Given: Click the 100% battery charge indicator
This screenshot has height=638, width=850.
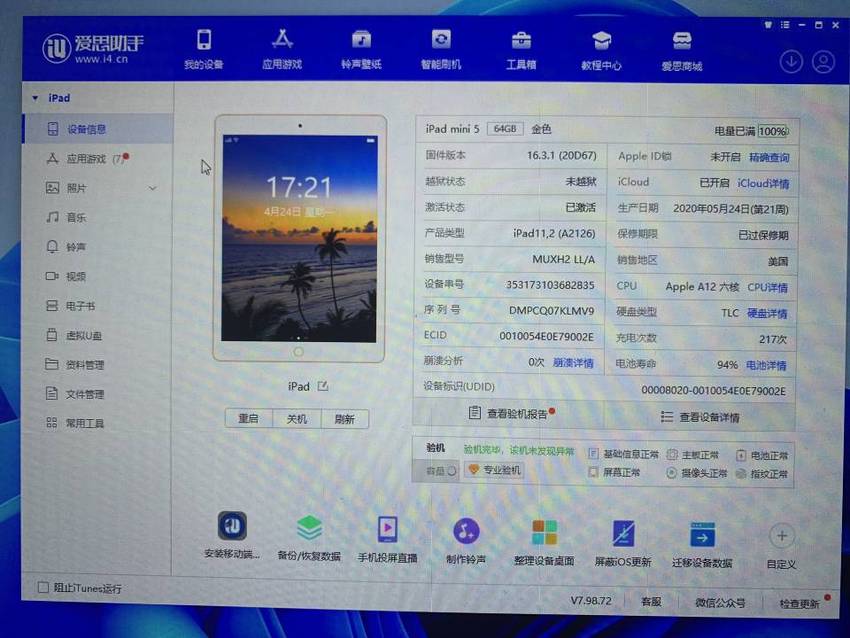Looking at the screenshot, I should coord(773,131).
